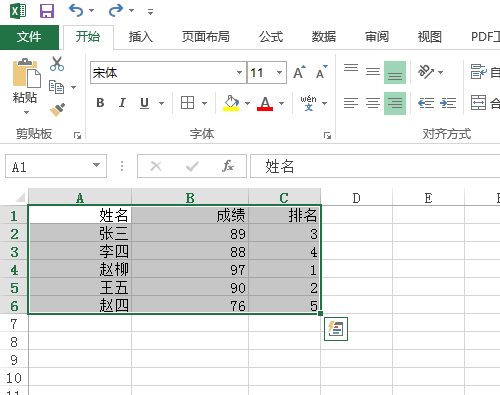Expand the underline style arrow
The width and height of the screenshot is (500, 395).
click(162, 103)
